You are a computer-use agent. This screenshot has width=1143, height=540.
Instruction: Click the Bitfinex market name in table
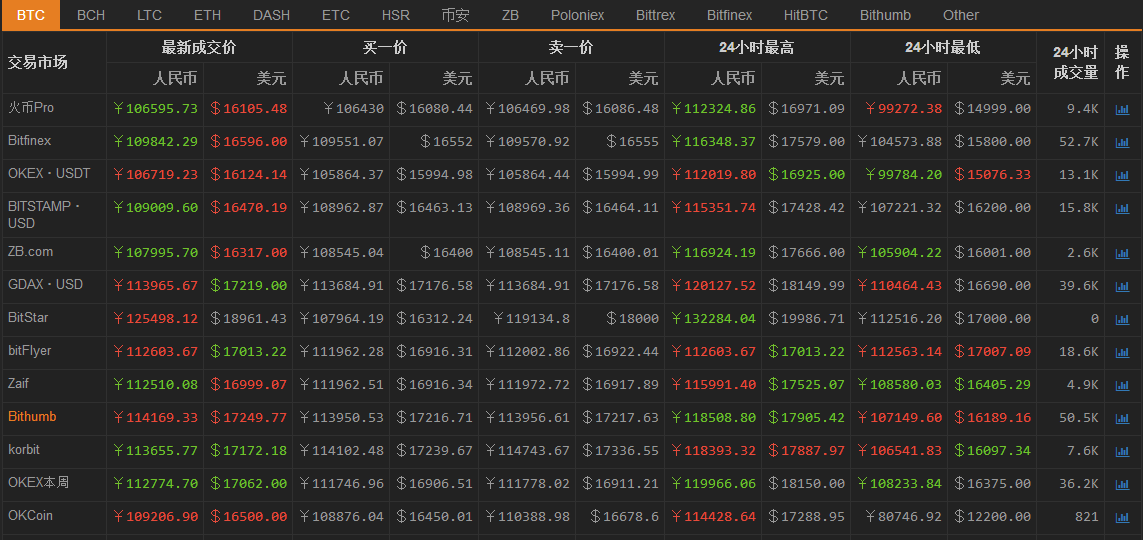[29, 140]
